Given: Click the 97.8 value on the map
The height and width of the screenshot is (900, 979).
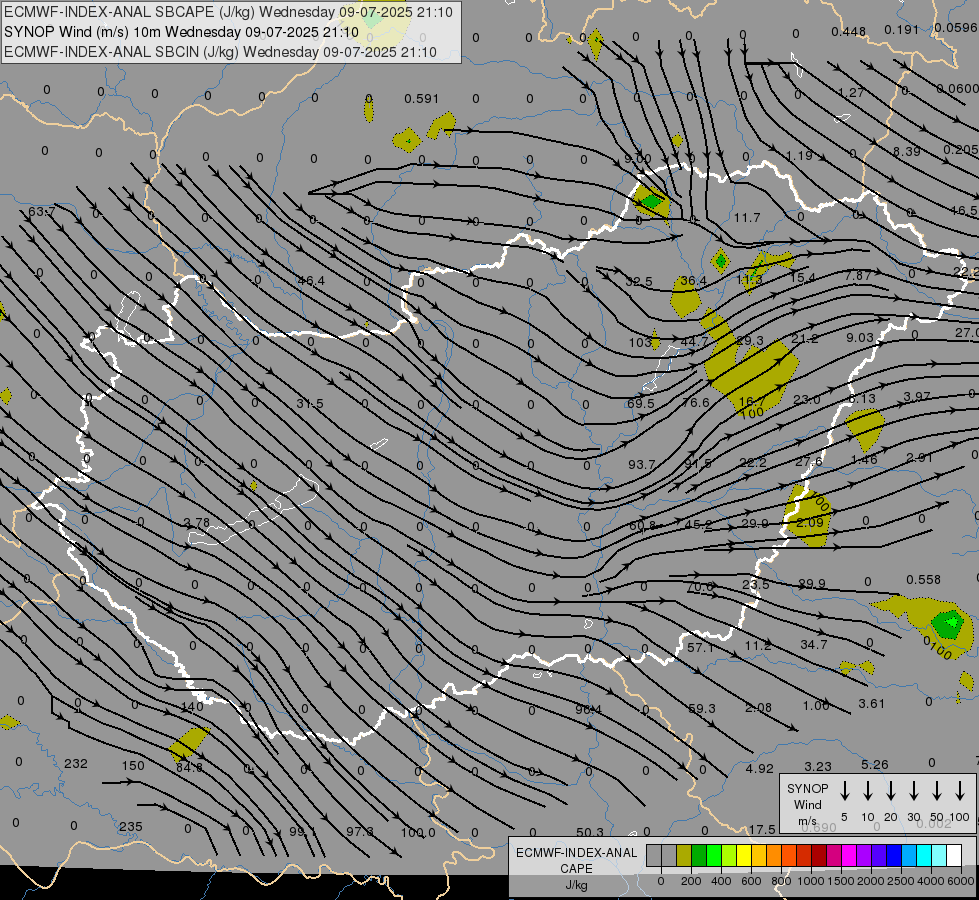Looking at the screenshot, I should pyautogui.click(x=360, y=832).
